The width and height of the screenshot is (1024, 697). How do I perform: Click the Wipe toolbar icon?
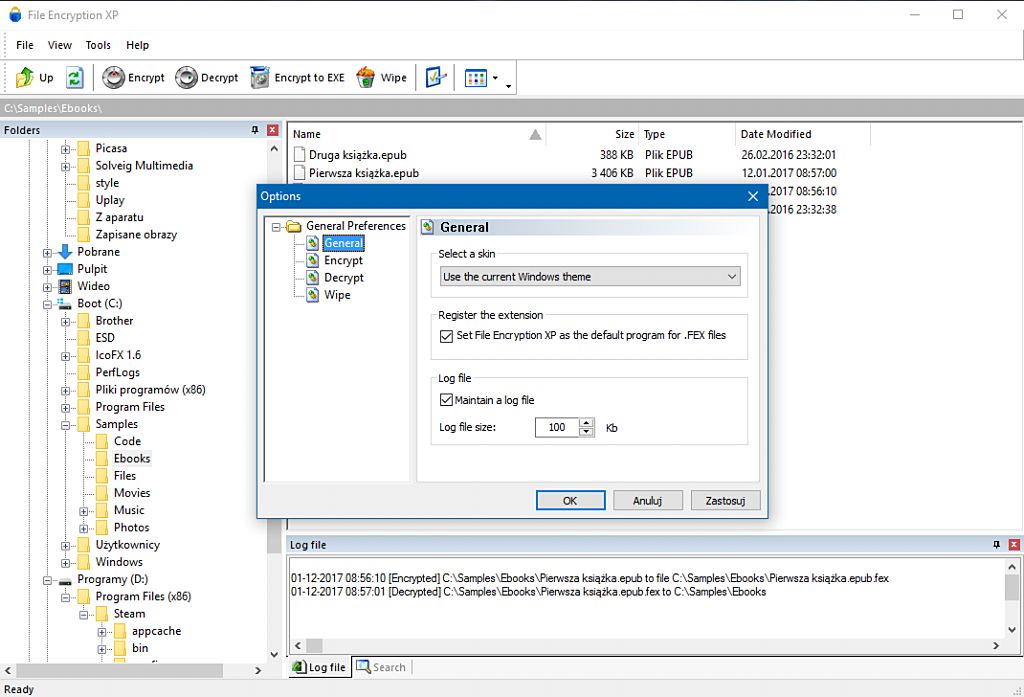366,77
